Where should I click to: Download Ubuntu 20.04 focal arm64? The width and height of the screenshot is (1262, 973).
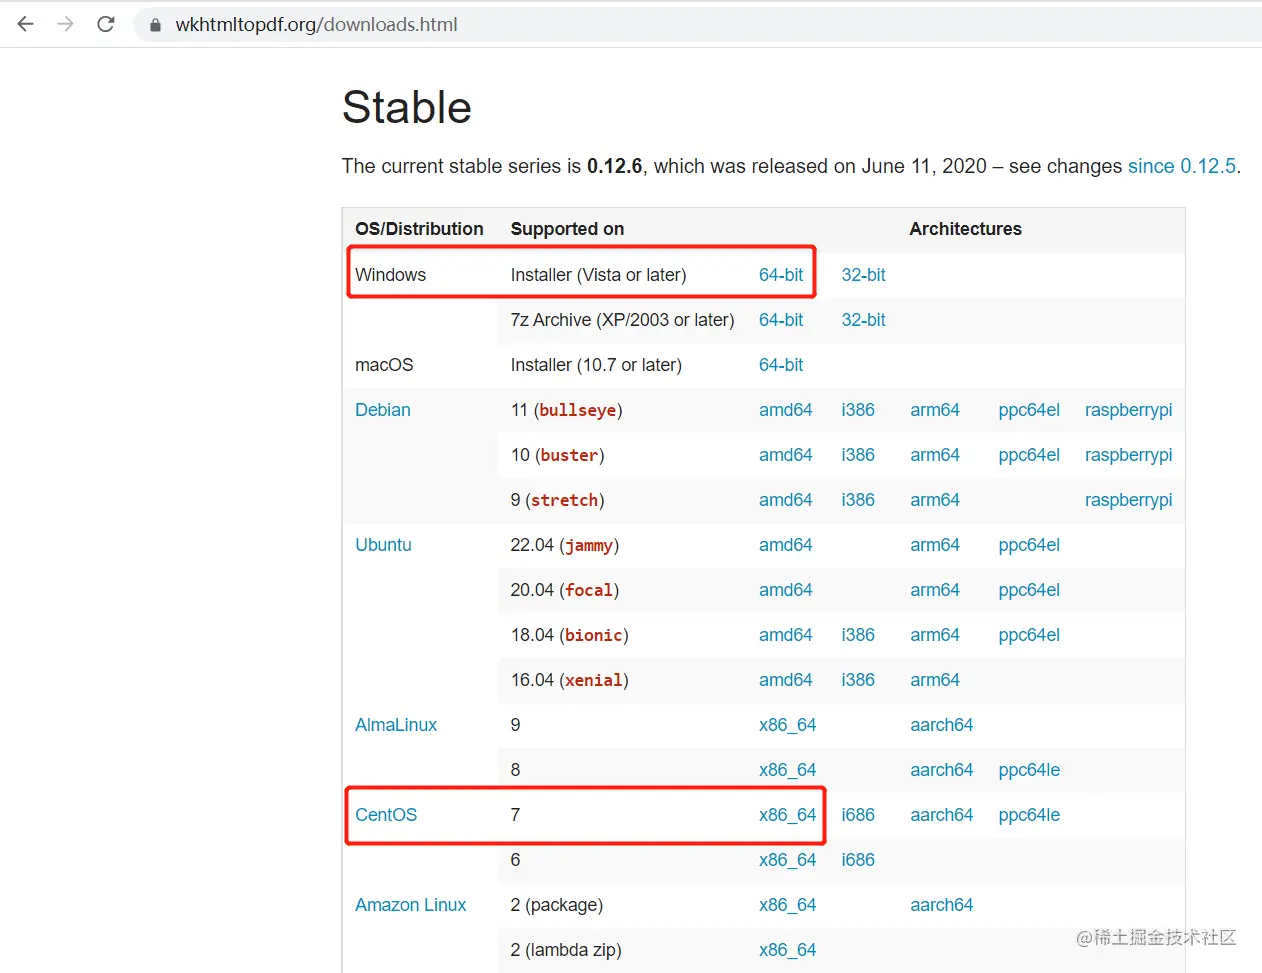935,590
